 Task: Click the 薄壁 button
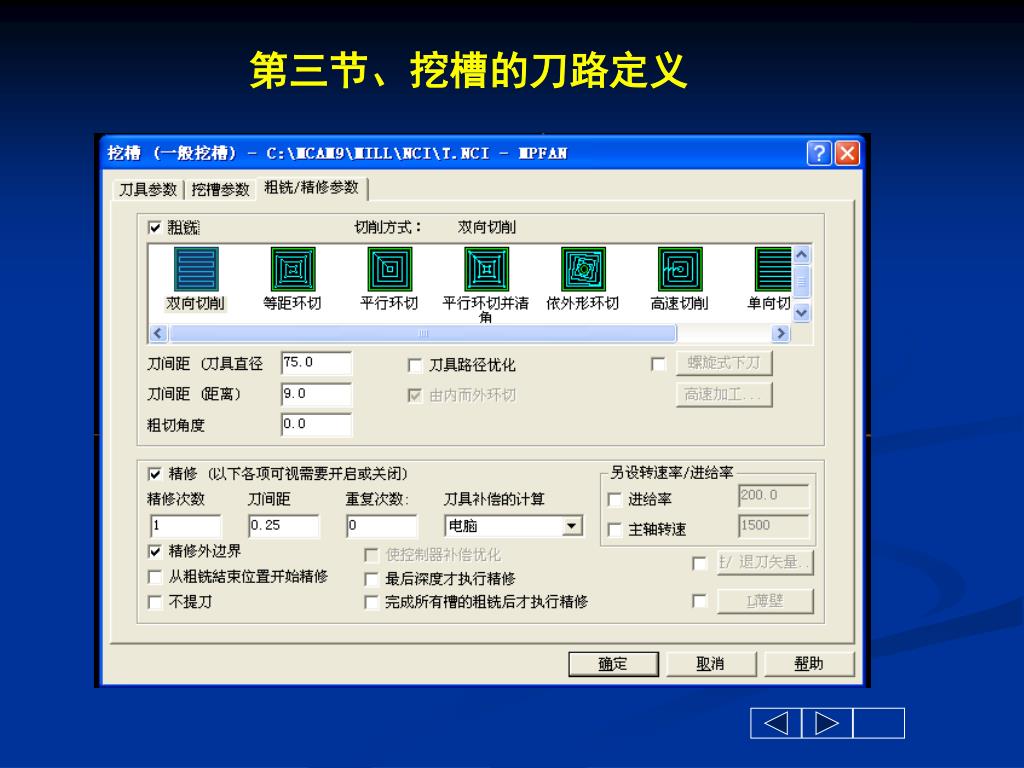pos(765,601)
